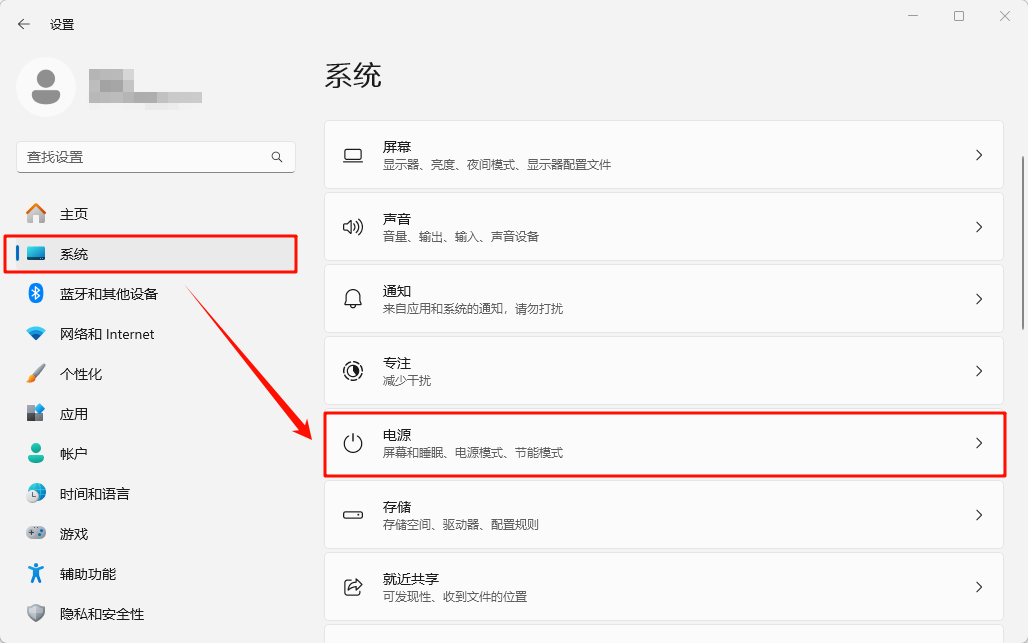Click the back arrow in title bar
This screenshot has height=643, width=1028.
pos(24,24)
